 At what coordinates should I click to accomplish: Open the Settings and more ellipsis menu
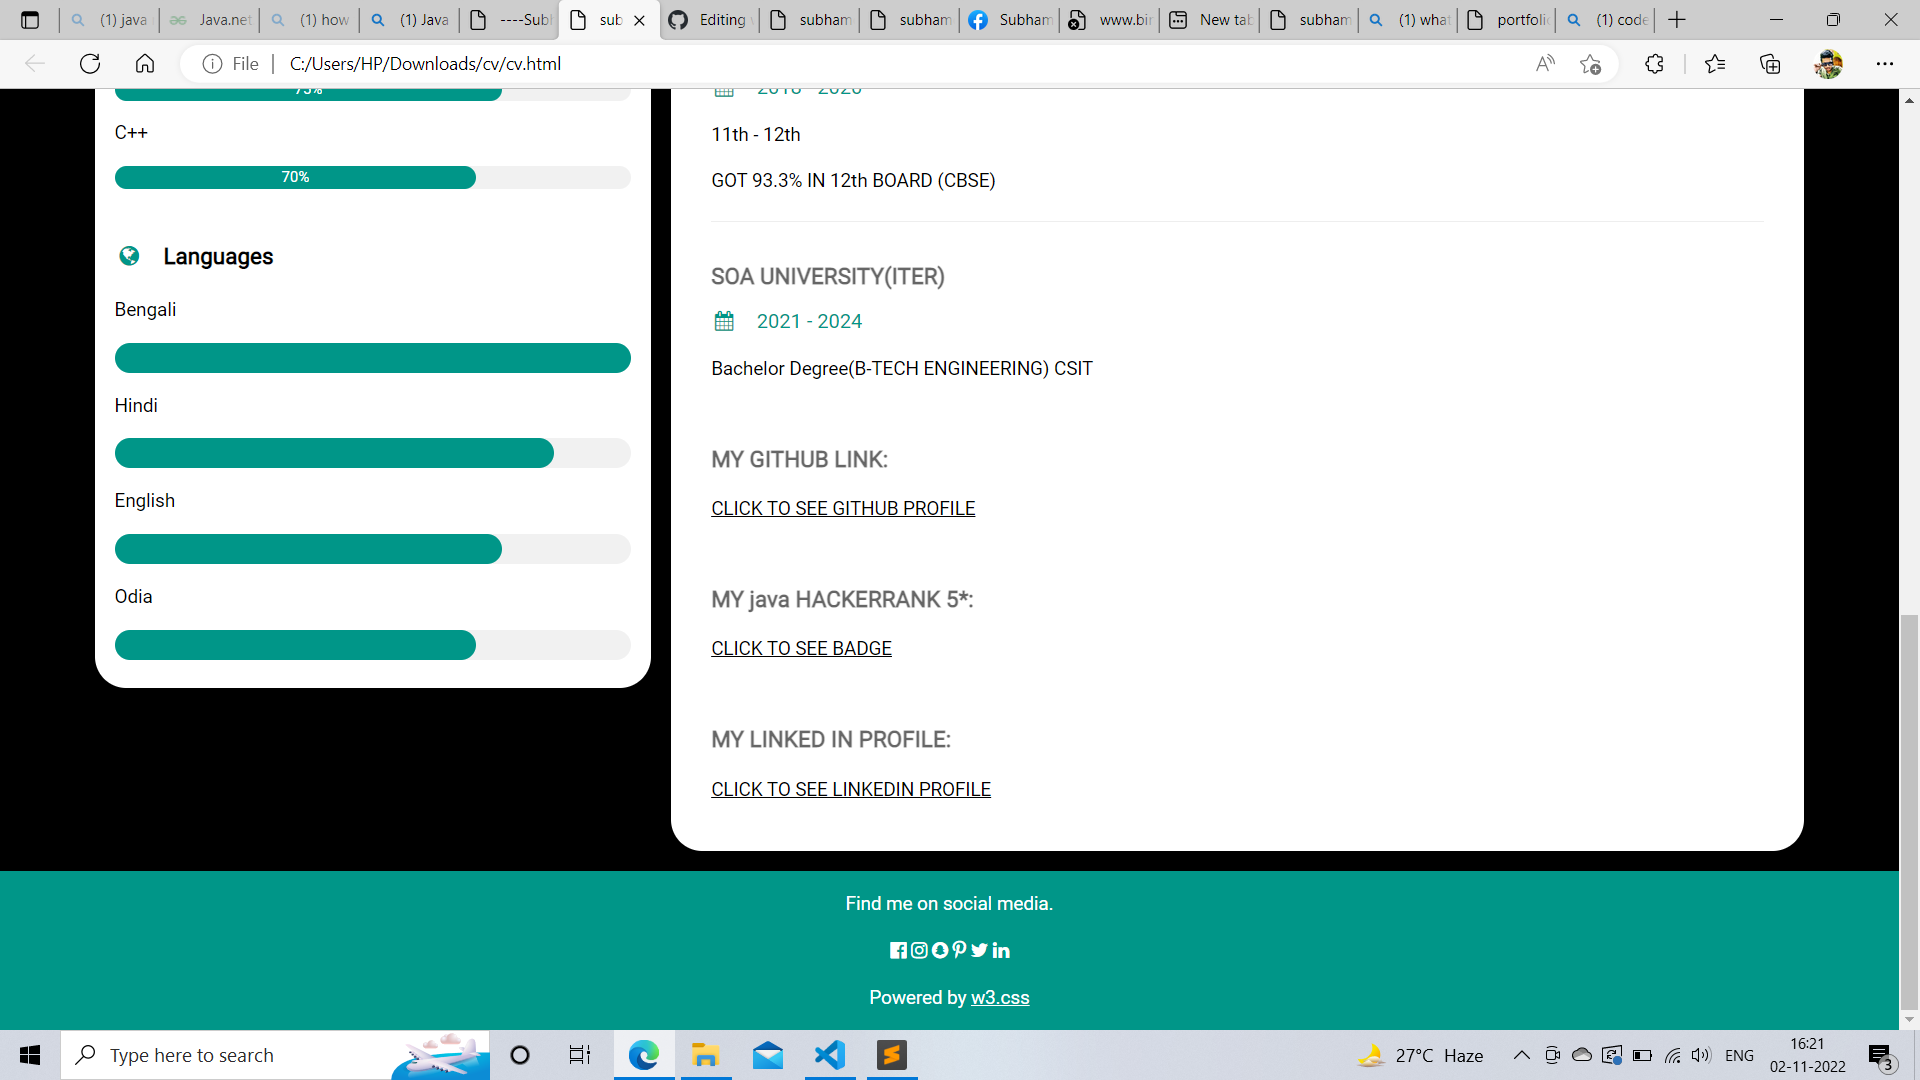(x=1885, y=64)
